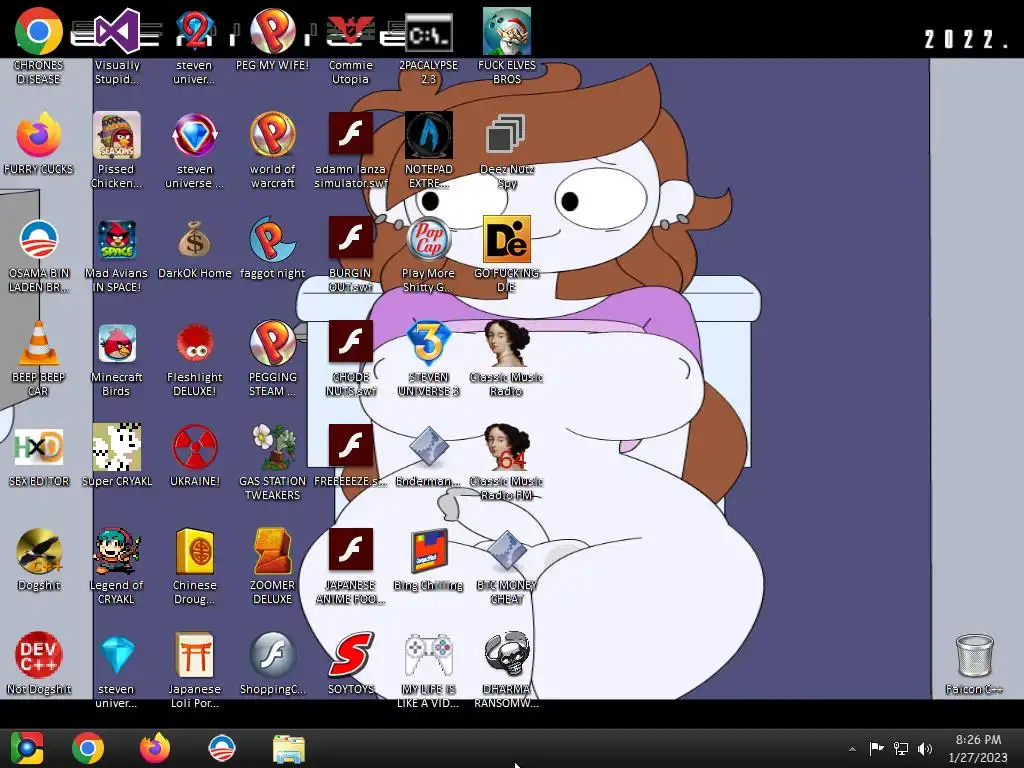The image size is (1024, 768).
Task: Select the BTC MONEY CHEAT icon
Action: pos(506,552)
